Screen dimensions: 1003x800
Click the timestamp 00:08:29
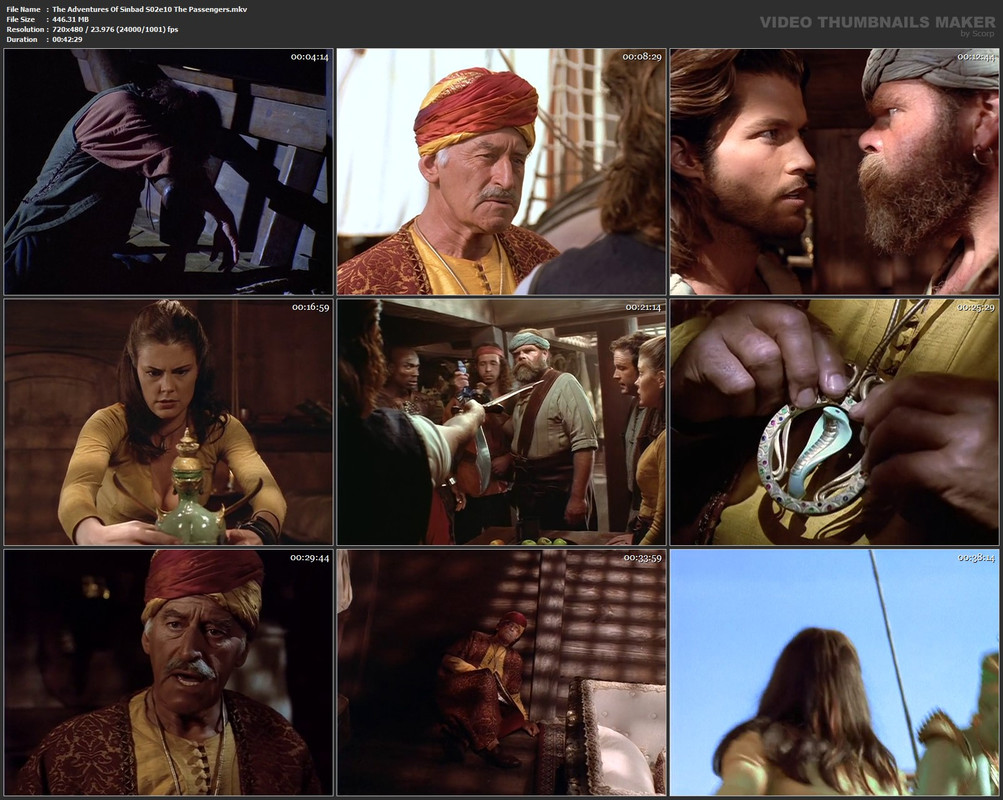(x=642, y=57)
